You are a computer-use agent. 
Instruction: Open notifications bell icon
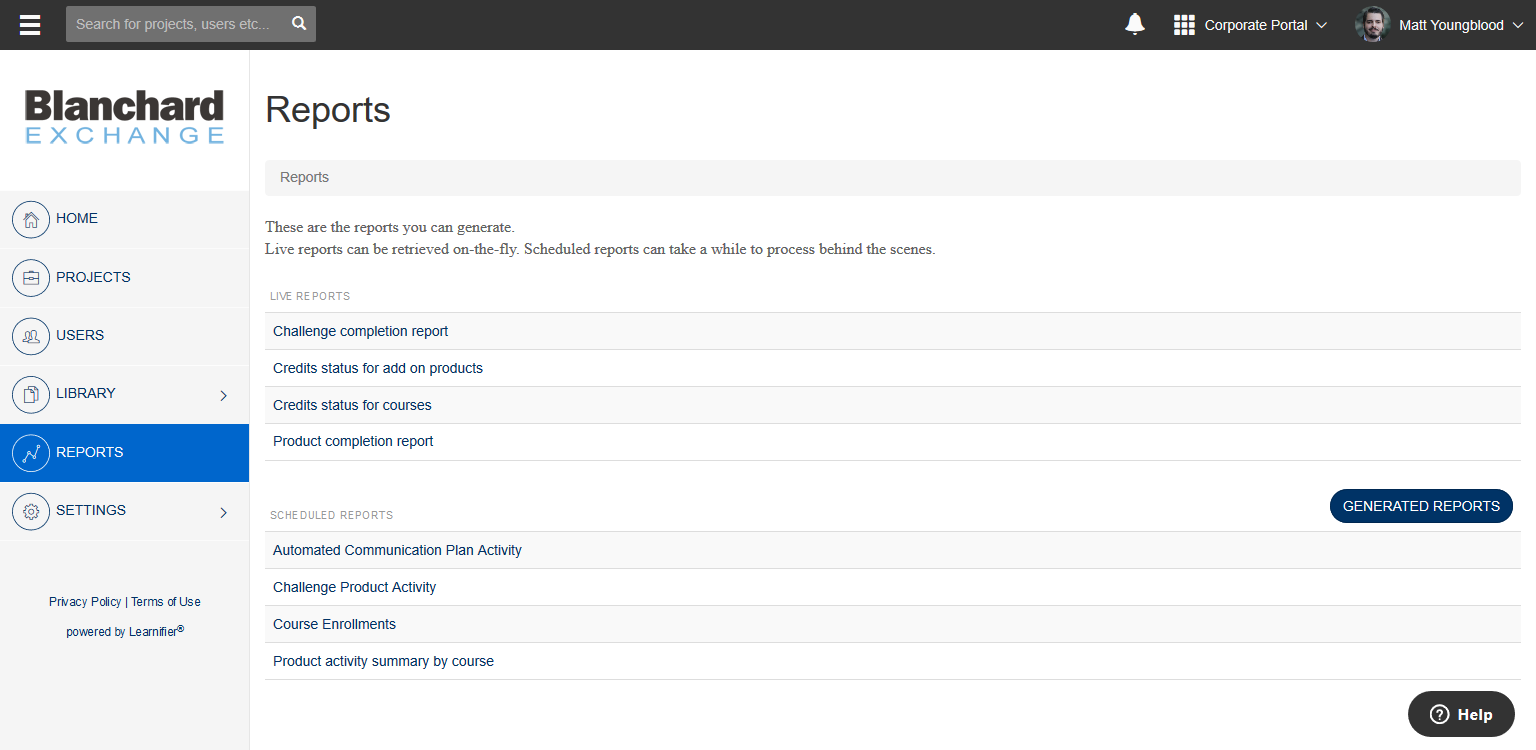click(x=1135, y=25)
